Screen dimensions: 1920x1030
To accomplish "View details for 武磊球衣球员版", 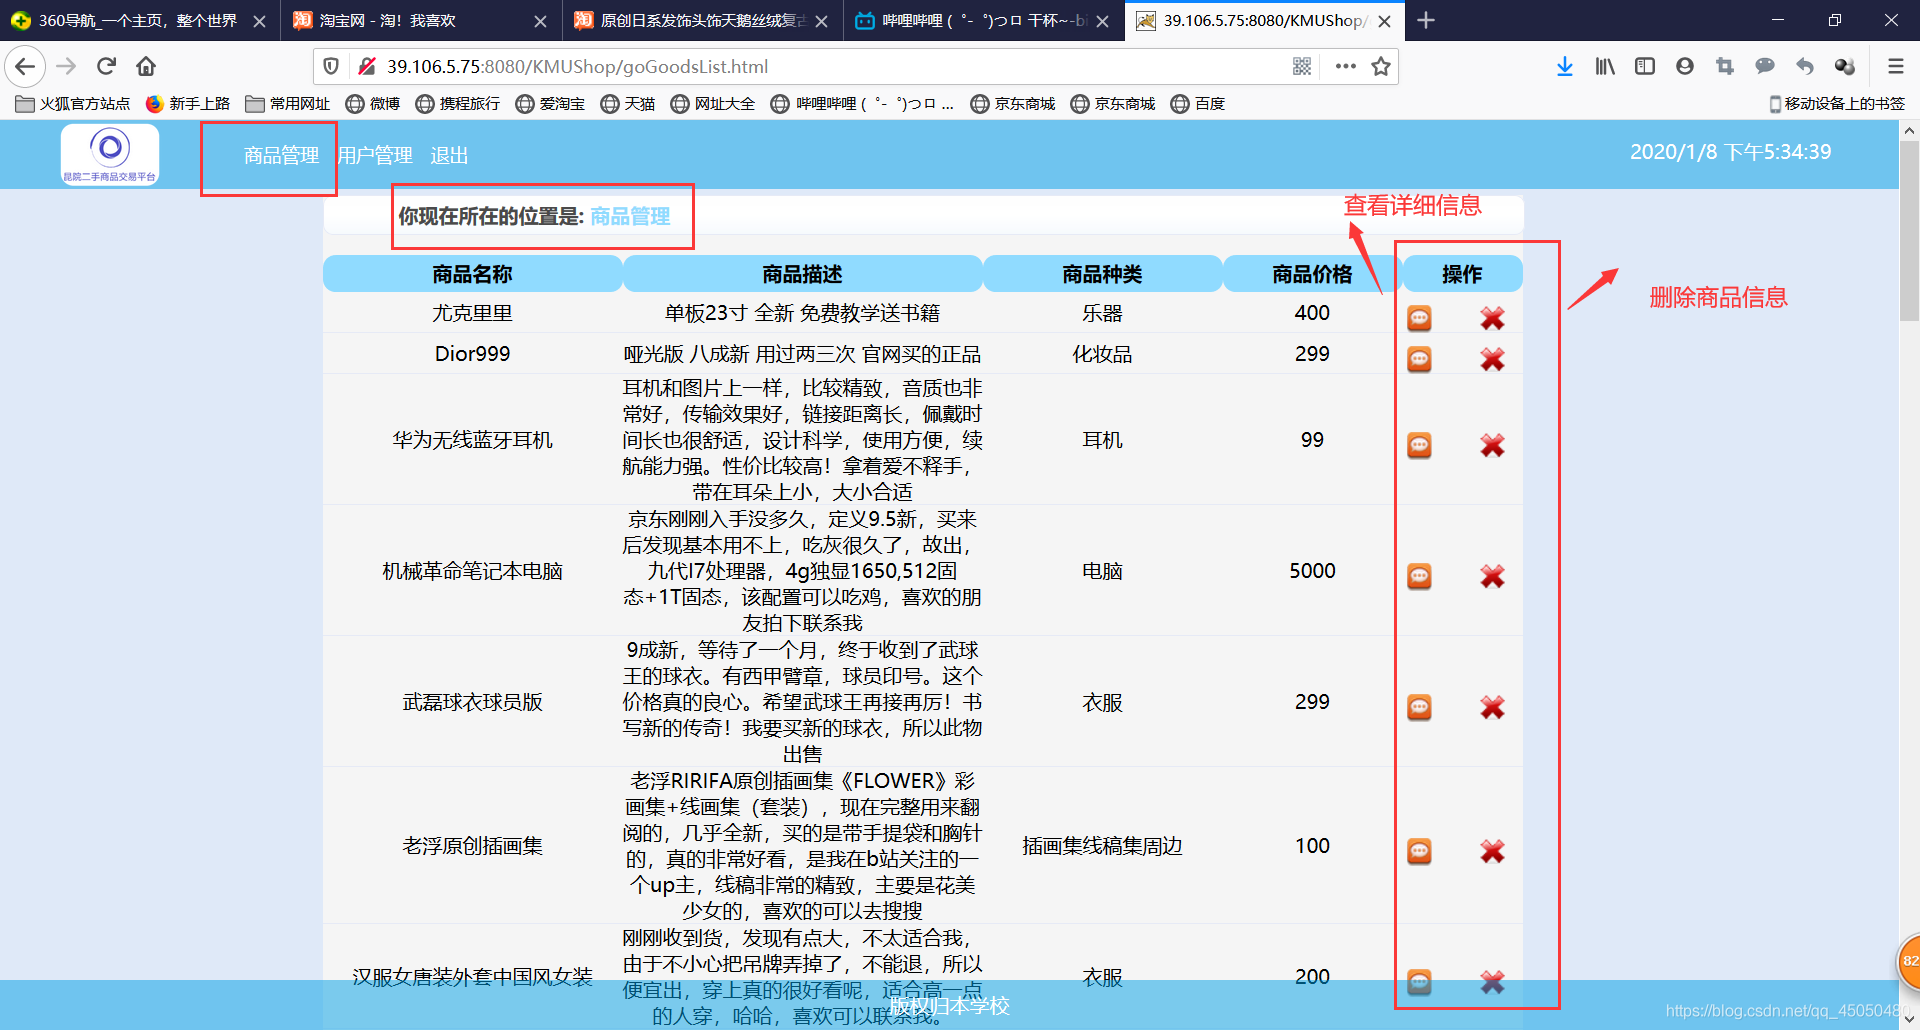I will (1419, 707).
